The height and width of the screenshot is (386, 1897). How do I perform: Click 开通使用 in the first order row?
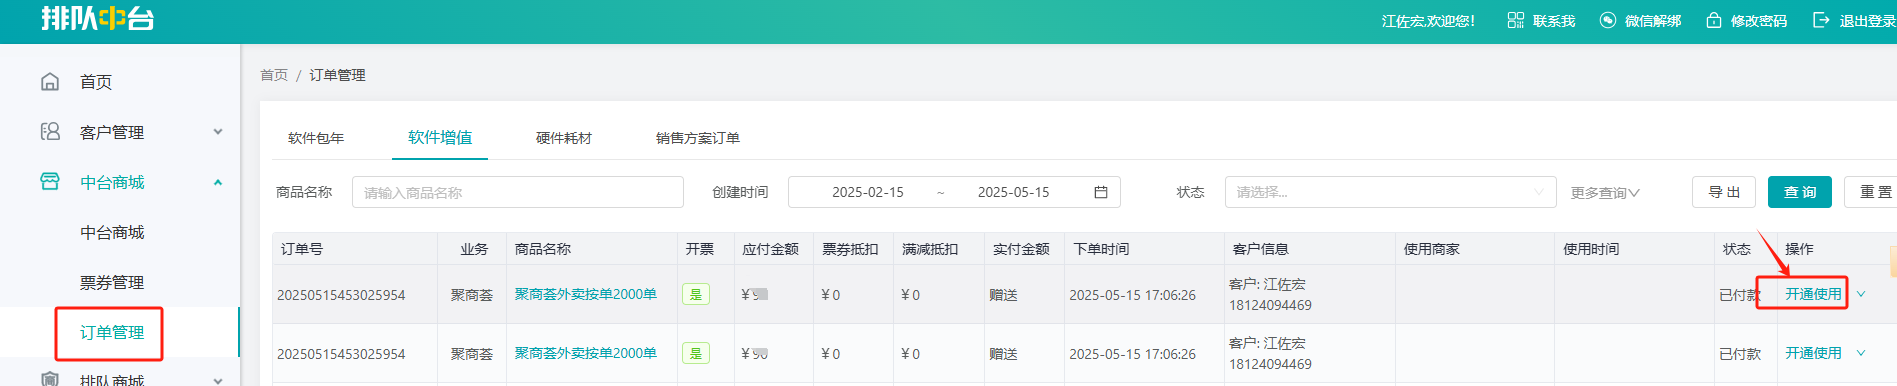pyautogui.click(x=1813, y=294)
